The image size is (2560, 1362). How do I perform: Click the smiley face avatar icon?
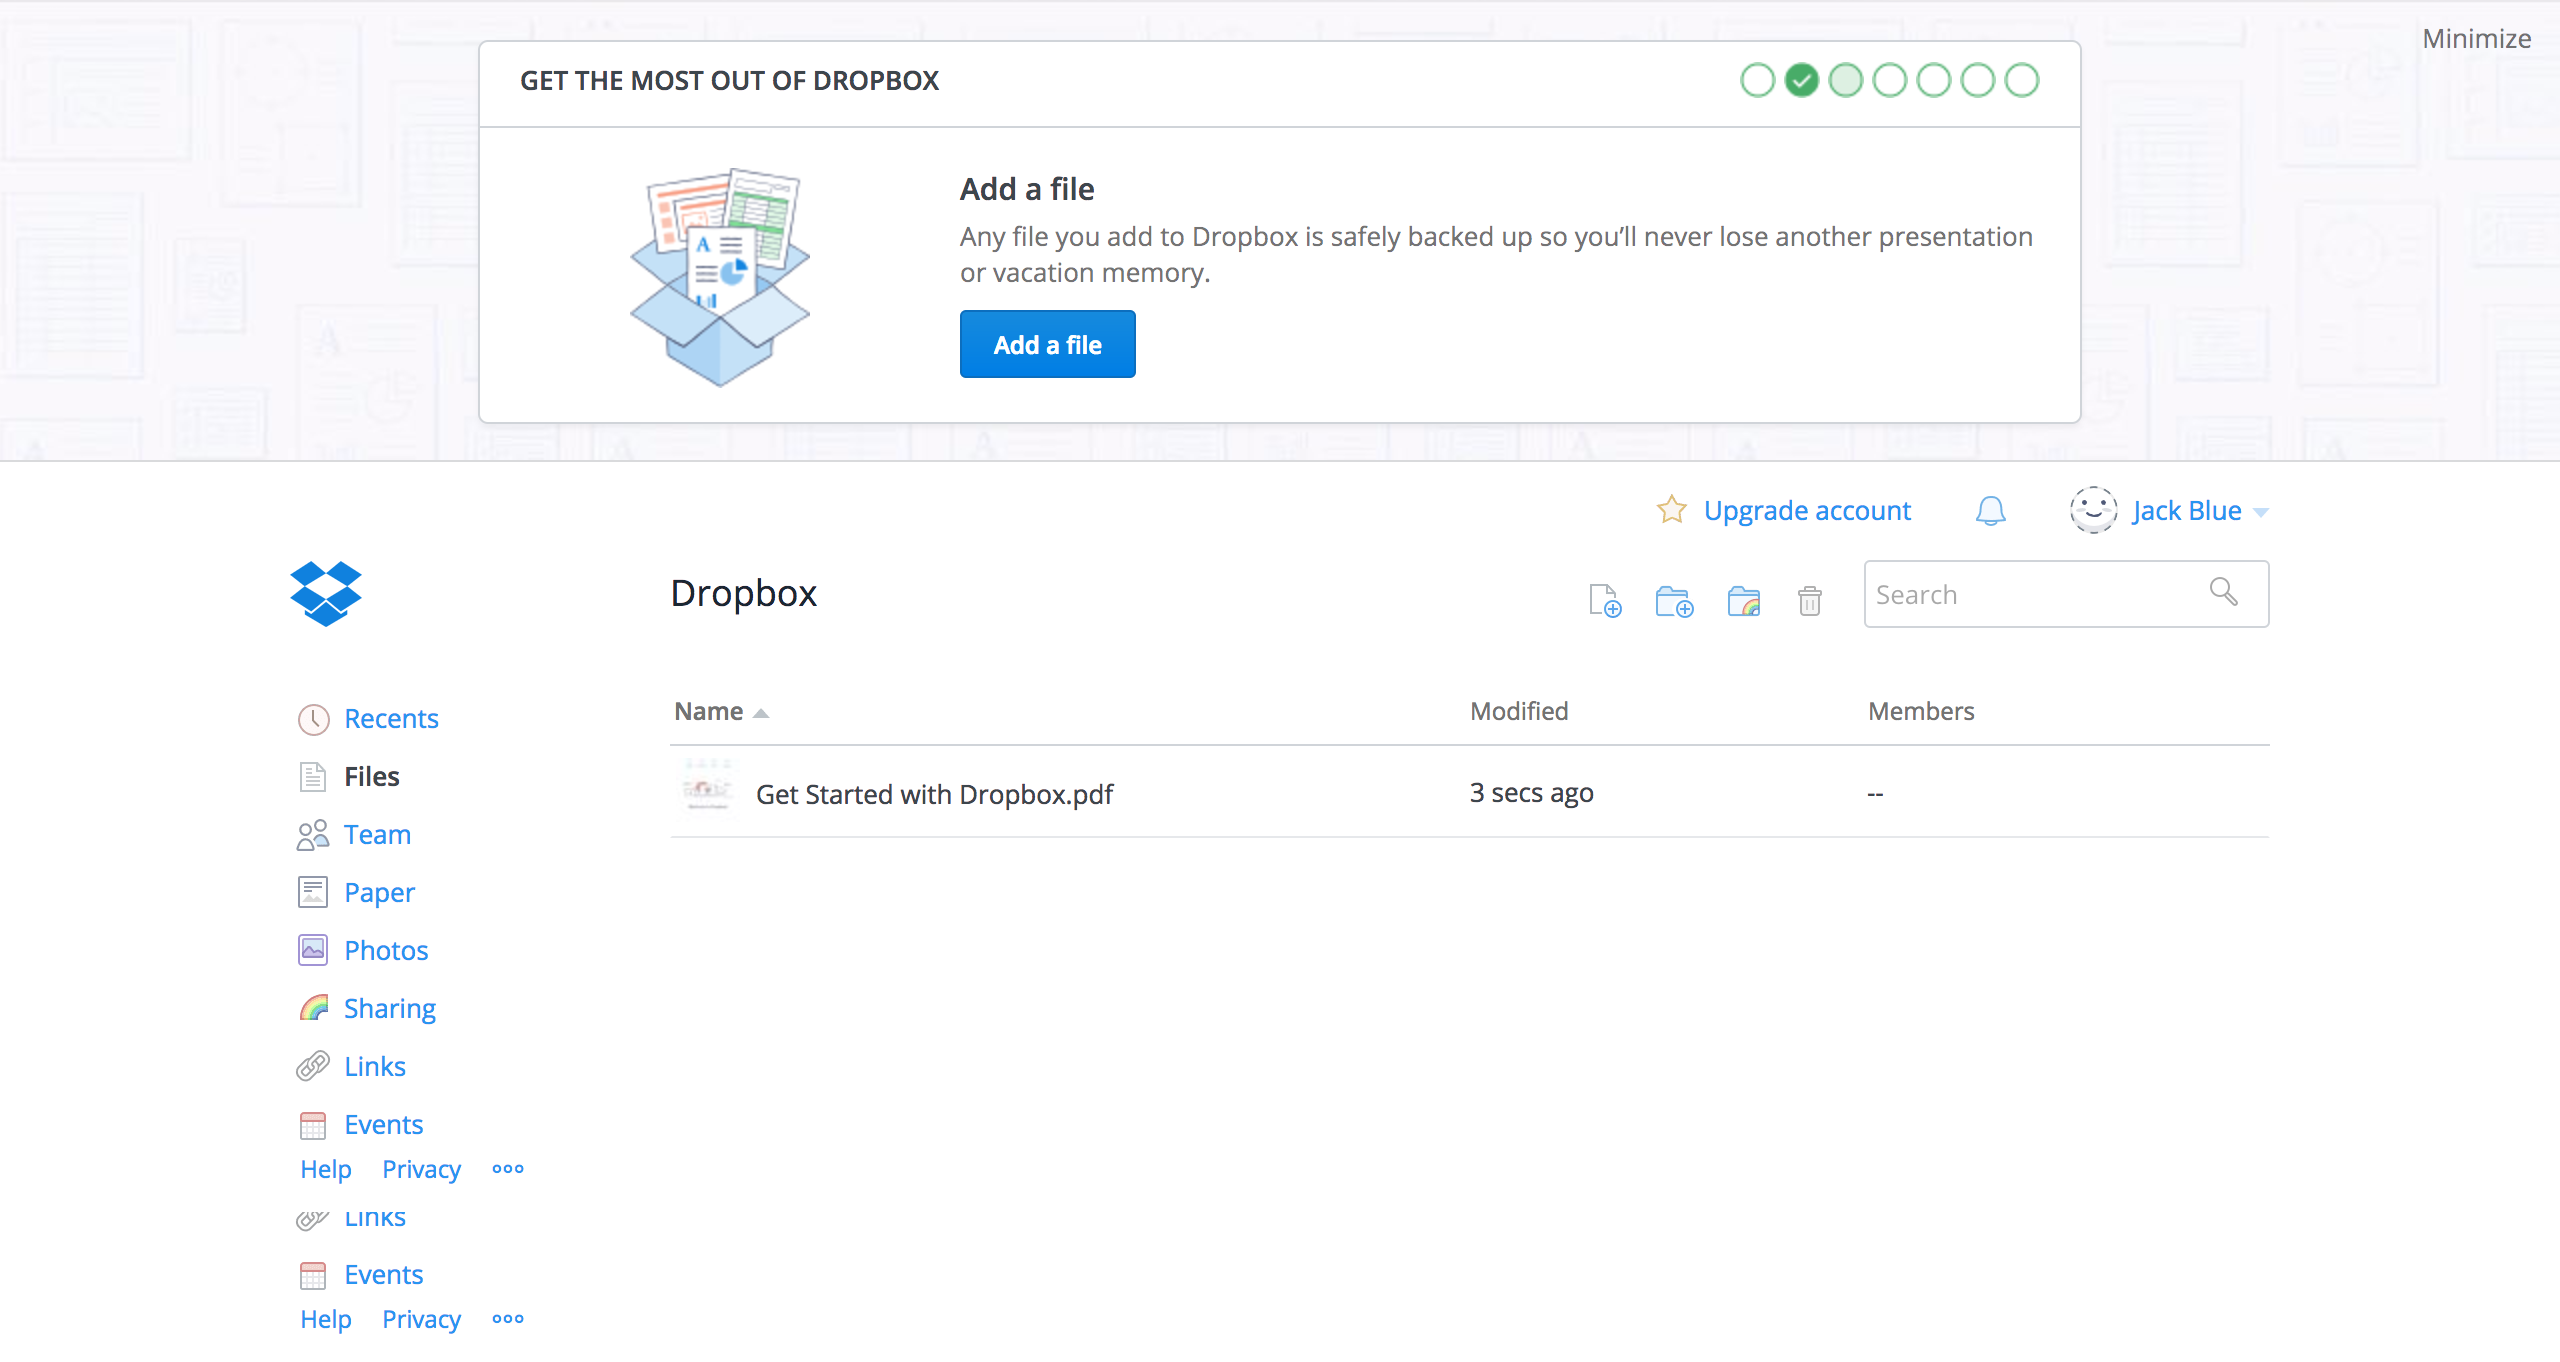point(2093,510)
